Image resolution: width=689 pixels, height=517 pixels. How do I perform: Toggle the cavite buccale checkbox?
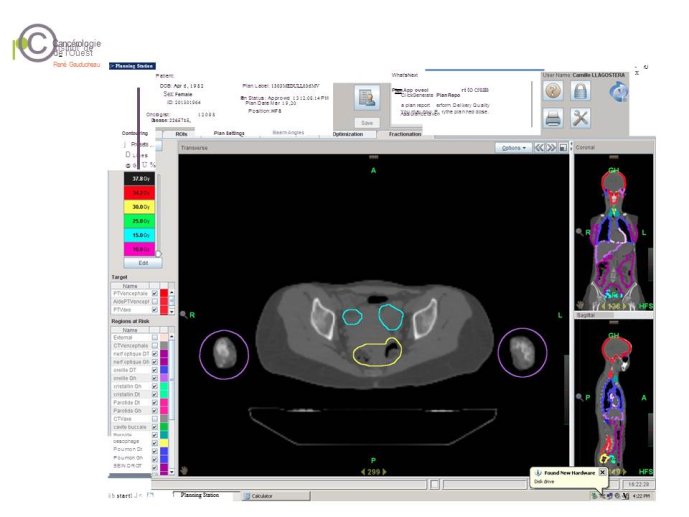[155, 427]
